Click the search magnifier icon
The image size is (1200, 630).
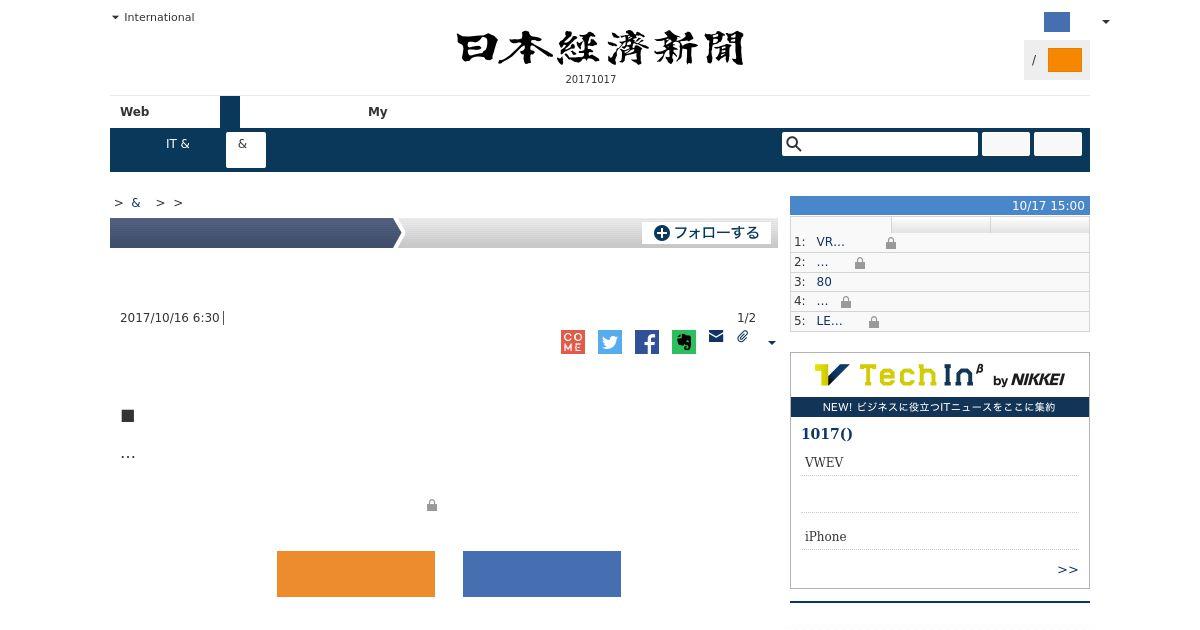pos(794,144)
